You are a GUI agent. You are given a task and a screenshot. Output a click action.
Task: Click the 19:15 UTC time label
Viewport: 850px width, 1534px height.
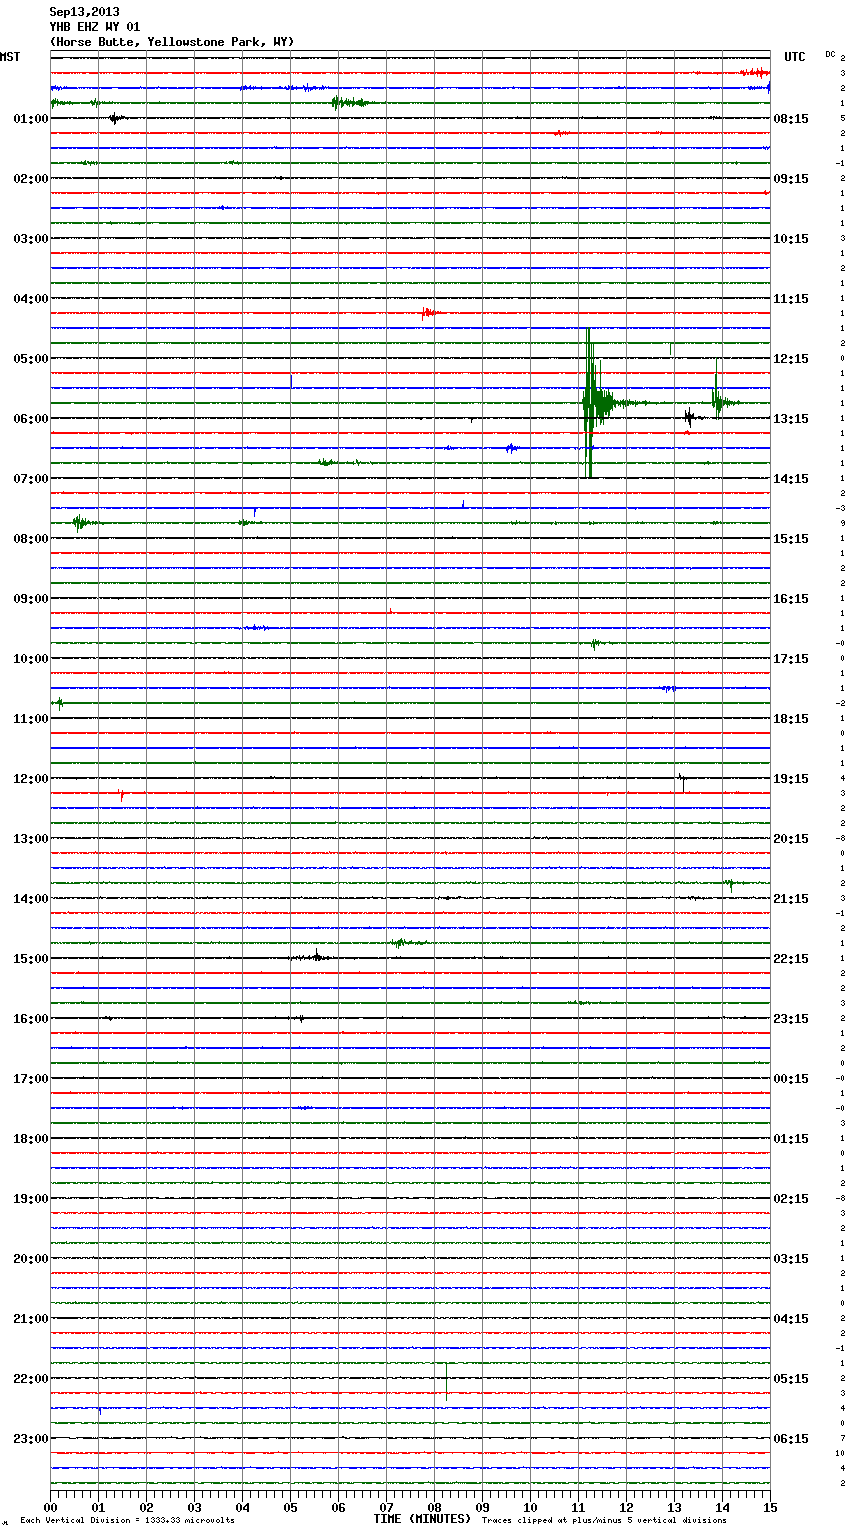pyautogui.click(x=791, y=779)
